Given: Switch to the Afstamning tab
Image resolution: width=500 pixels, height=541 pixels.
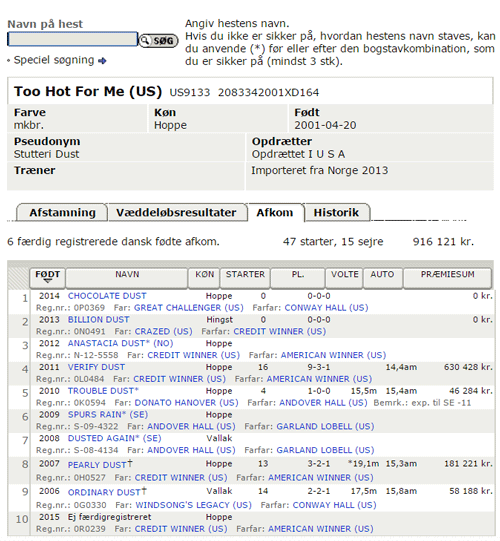Looking at the screenshot, I should point(62,213).
